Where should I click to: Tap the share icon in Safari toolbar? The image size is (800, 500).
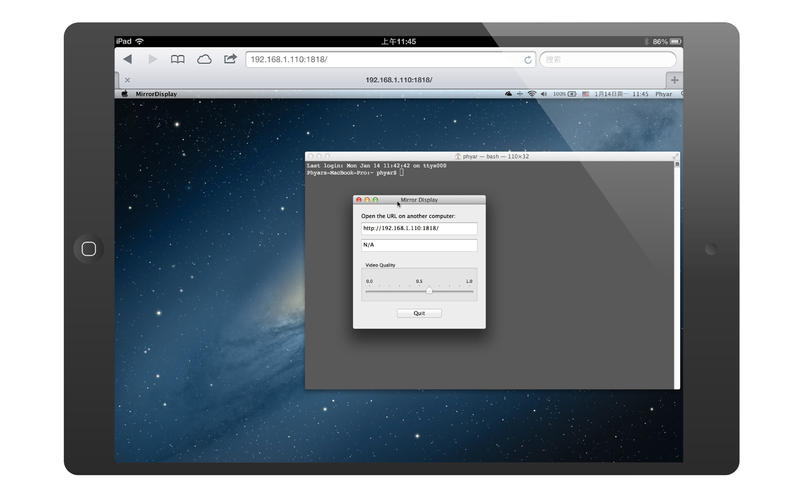[230, 59]
